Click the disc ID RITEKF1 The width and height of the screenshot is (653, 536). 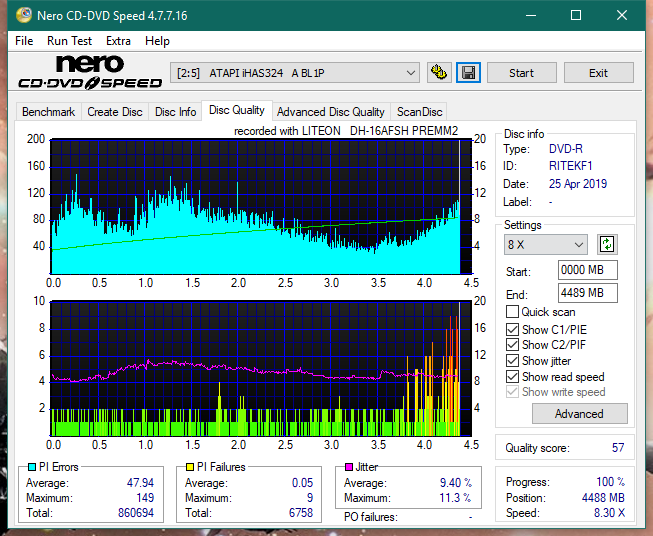tap(570, 166)
